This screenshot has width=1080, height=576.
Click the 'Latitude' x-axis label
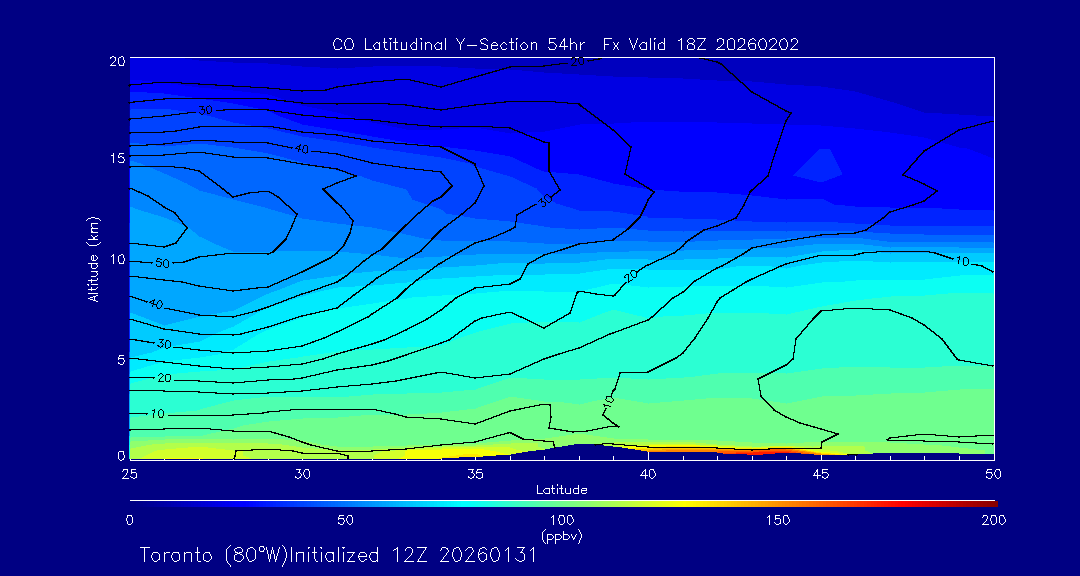click(561, 489)
